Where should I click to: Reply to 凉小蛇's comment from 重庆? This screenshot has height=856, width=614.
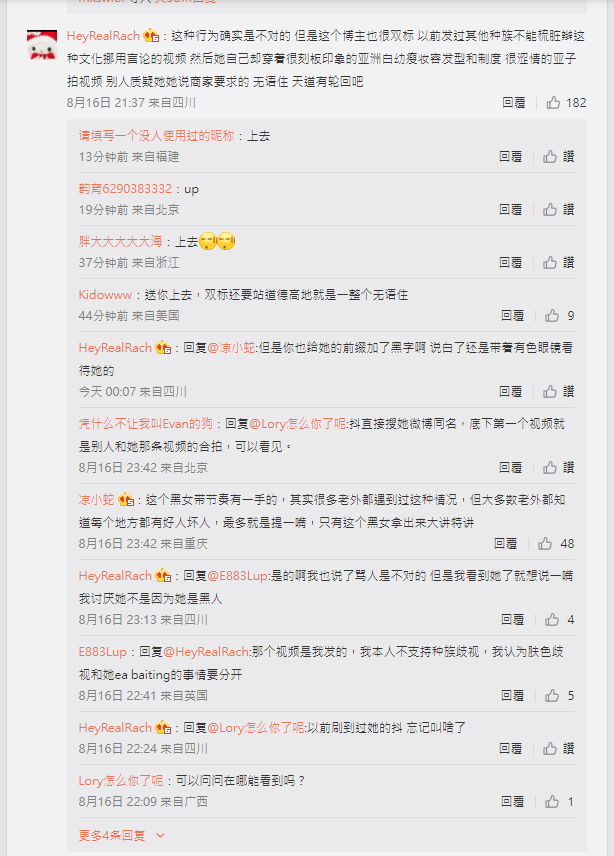[x=505, y=544]
